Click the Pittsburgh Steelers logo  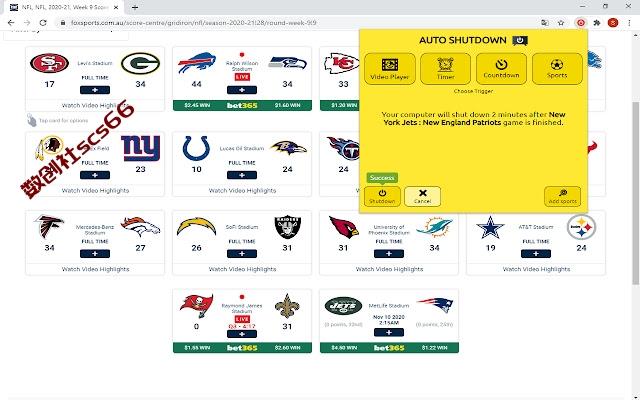(581, 227)
